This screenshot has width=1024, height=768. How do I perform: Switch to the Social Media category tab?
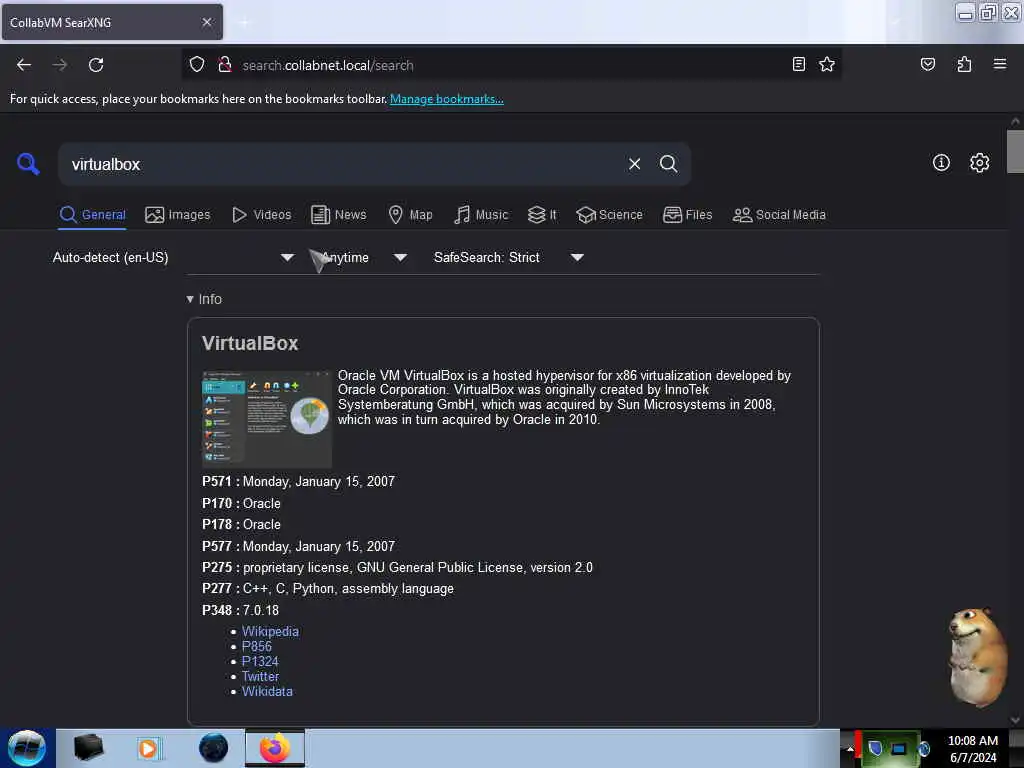click(x=779, y=215)
